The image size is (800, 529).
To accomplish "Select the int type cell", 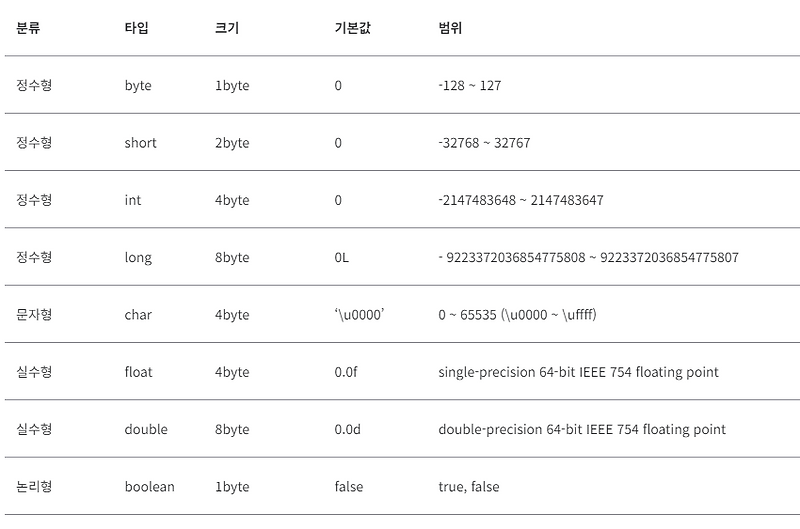I will pos(133,200).
